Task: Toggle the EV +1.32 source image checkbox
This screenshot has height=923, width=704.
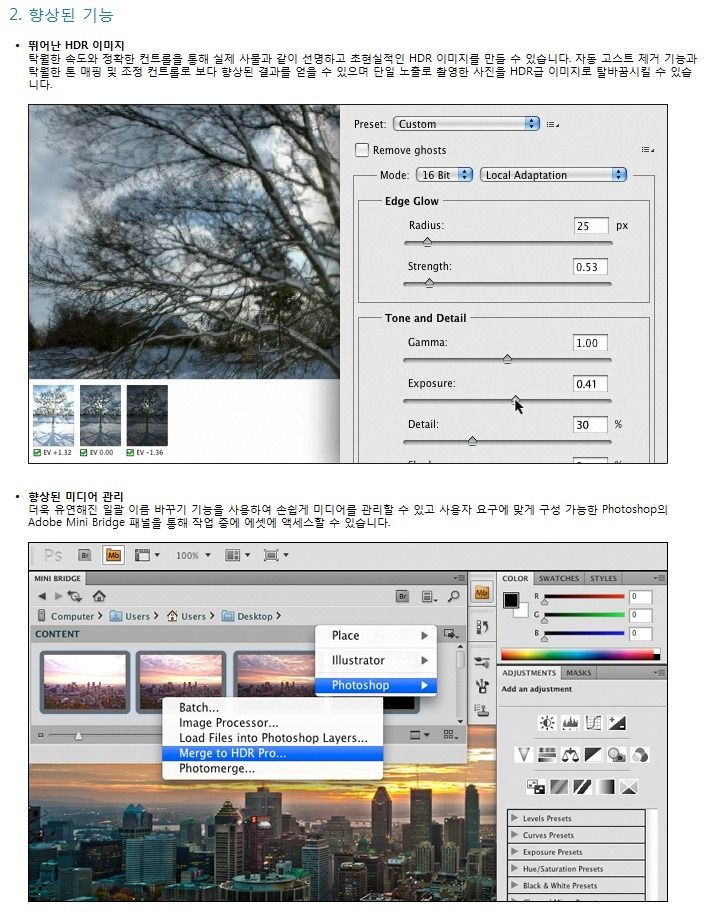Action: pos(37,453)
